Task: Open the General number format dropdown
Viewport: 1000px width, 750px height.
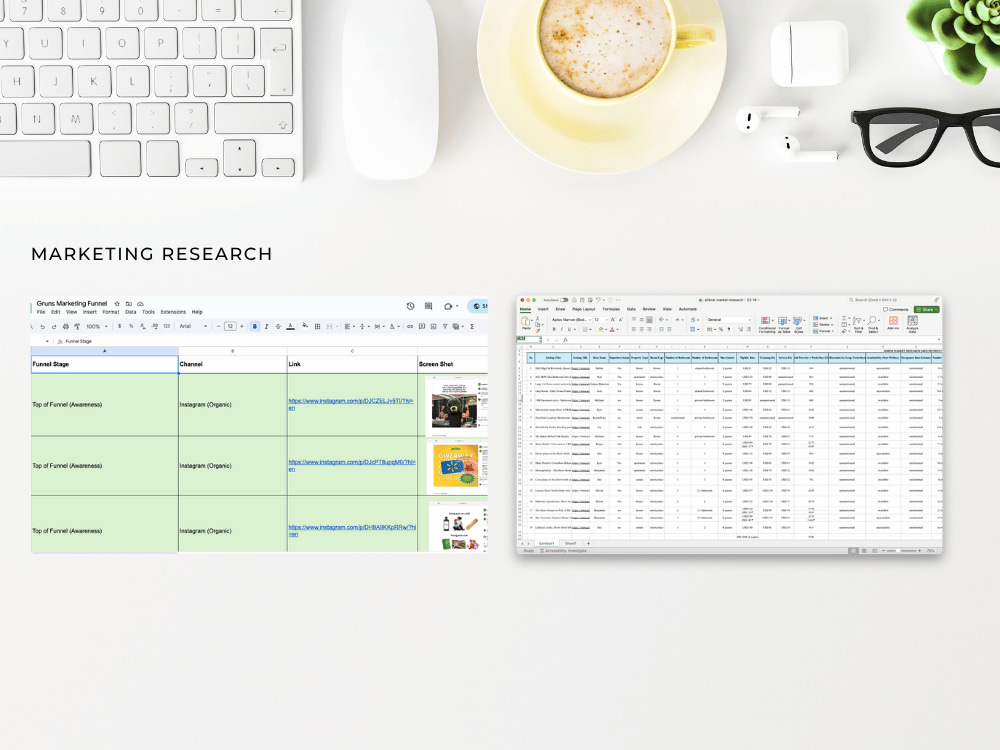Action: pyautogui.click(x=729, y=320)
